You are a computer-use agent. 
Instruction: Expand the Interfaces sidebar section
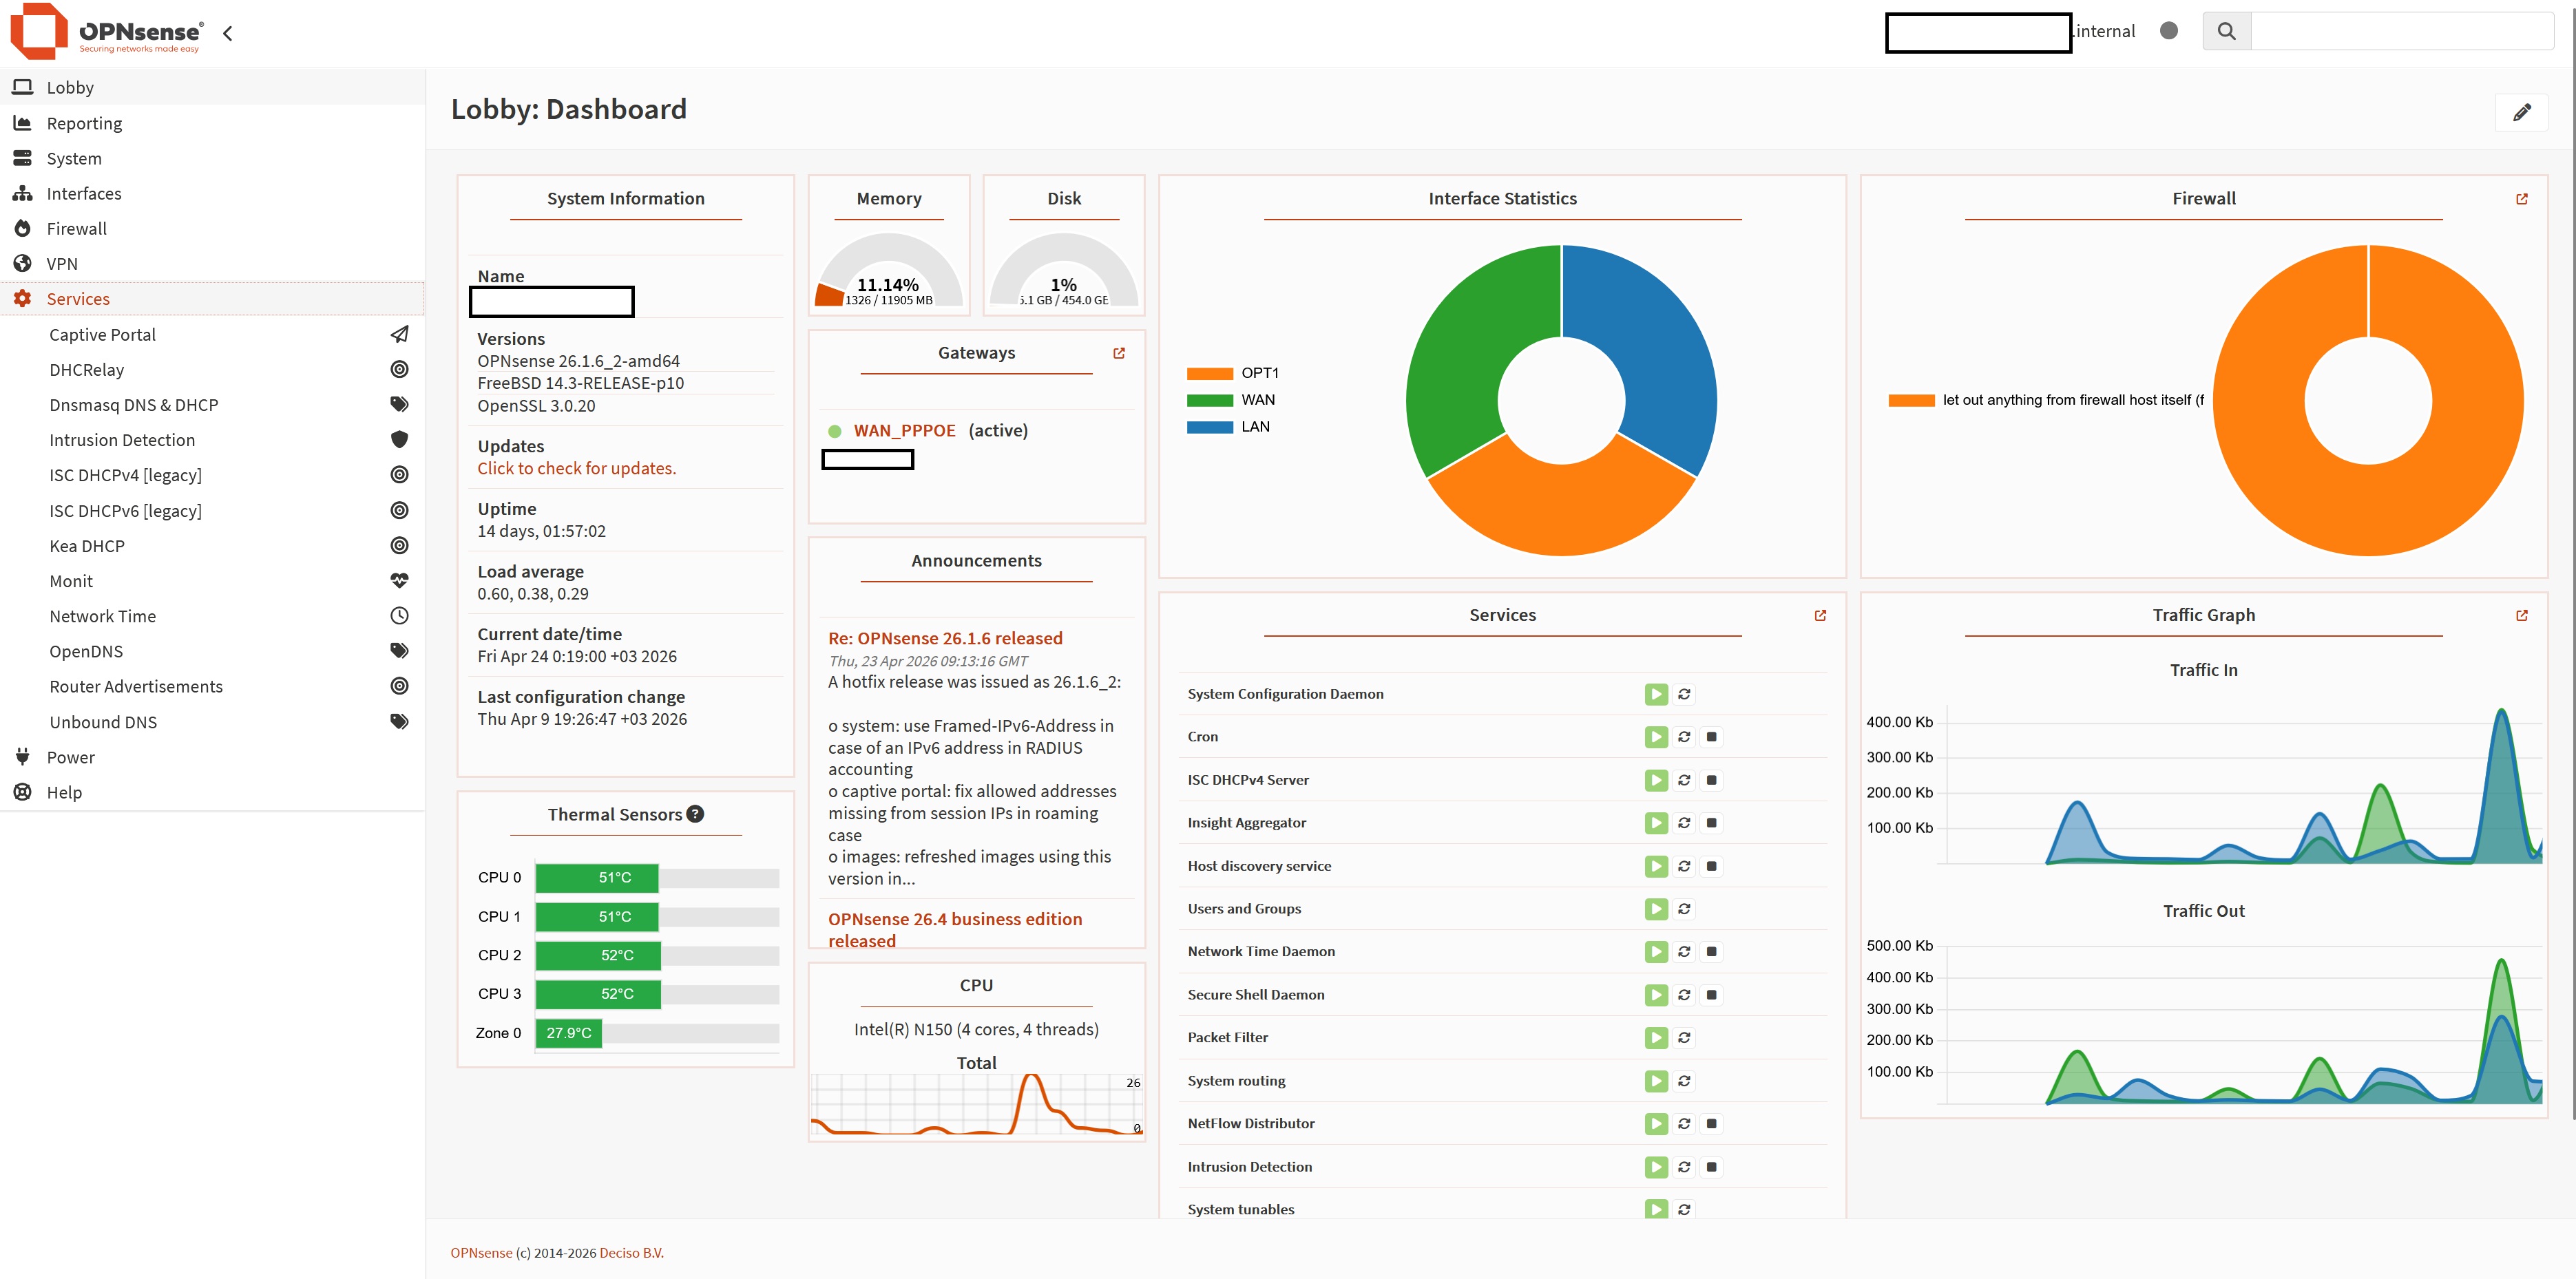(84, 194)
